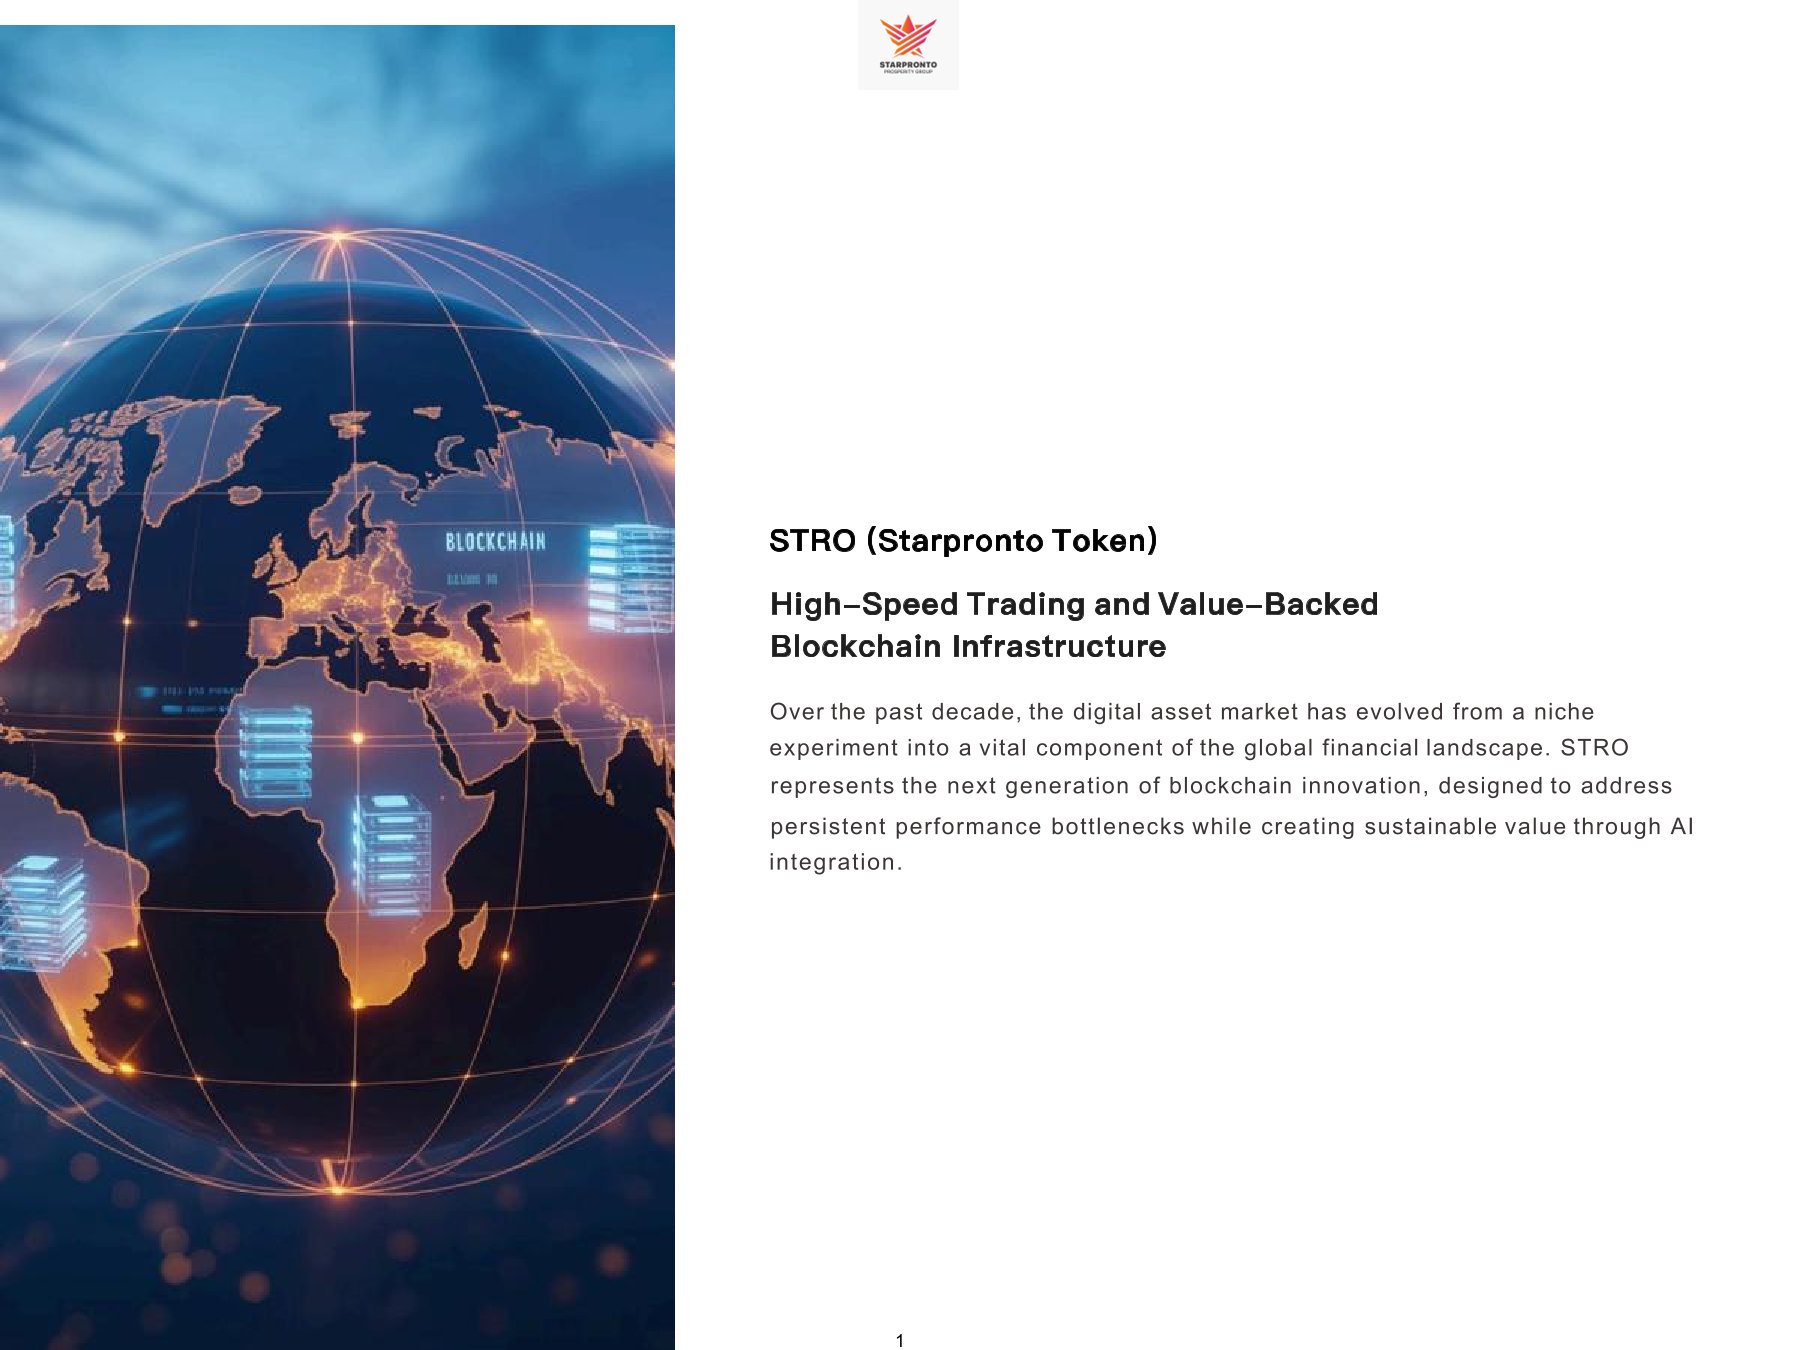Click the server stack icon over central Africa
This screenshot has width=1800, height=1350.
pos(392,853)
